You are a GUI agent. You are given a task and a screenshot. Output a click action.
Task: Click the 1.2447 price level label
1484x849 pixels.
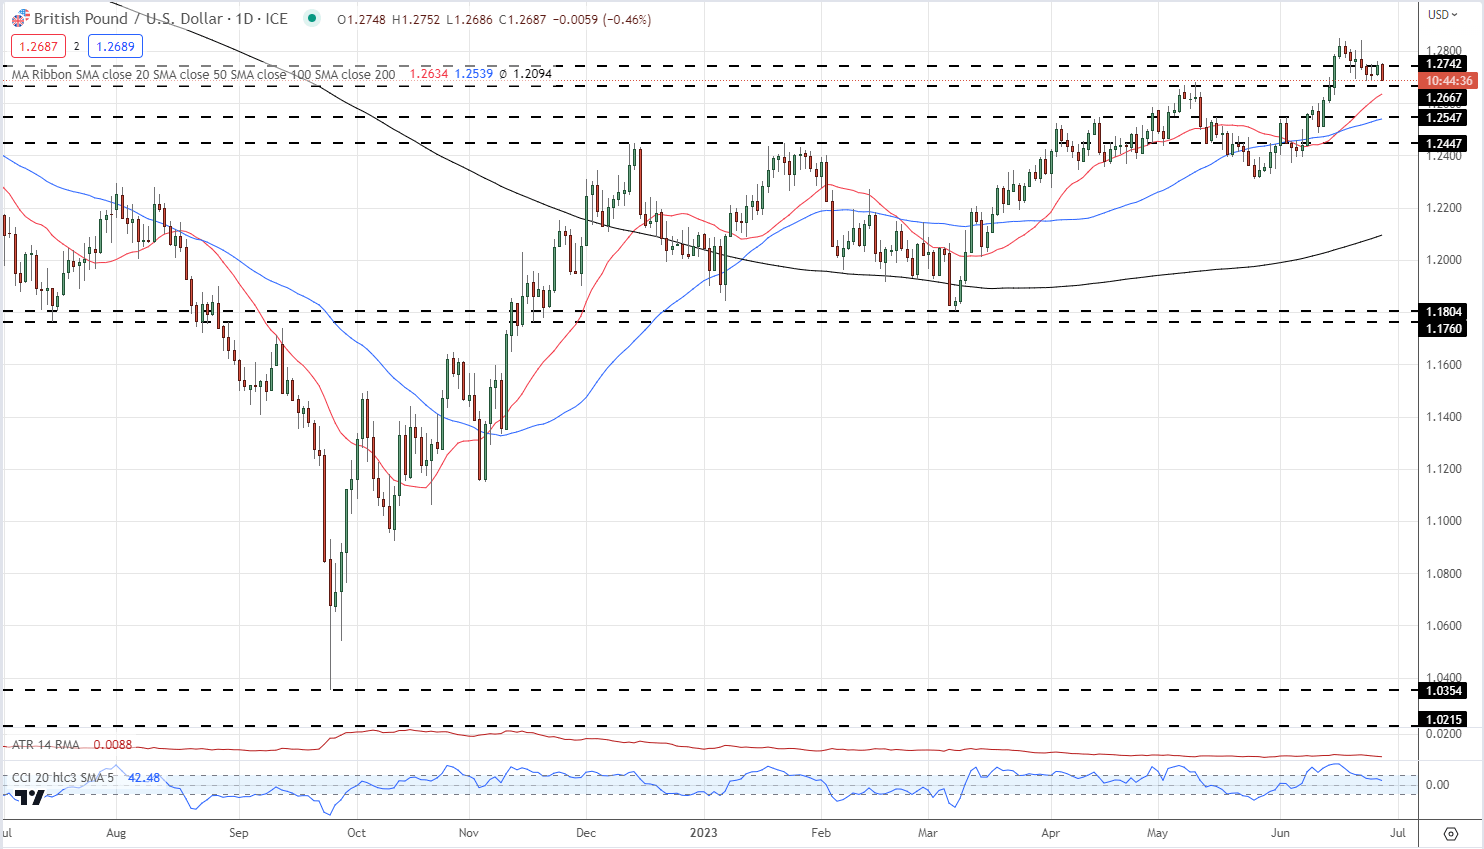point(1443,144)
